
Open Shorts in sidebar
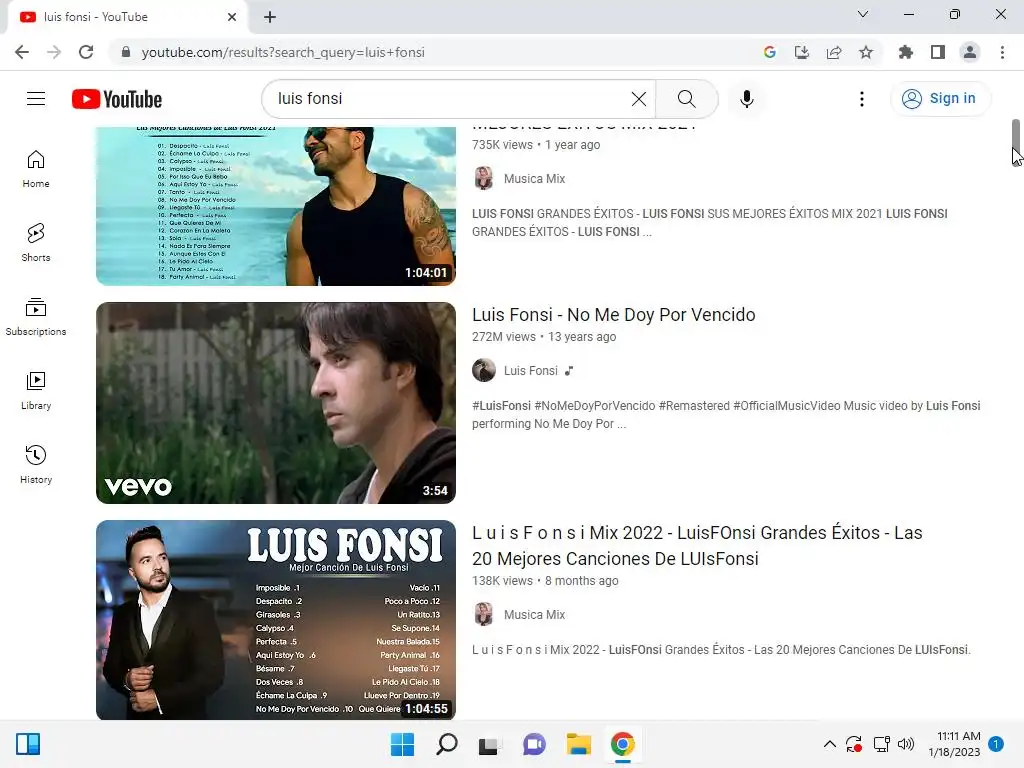(36, 242)
